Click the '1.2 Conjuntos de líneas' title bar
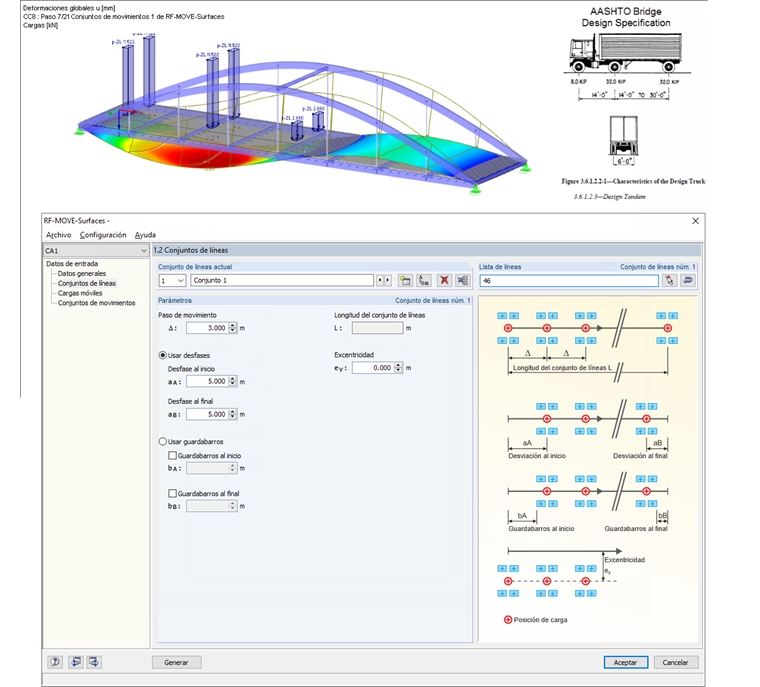Screen dimensions: 760x687 (x=427, y=250)
